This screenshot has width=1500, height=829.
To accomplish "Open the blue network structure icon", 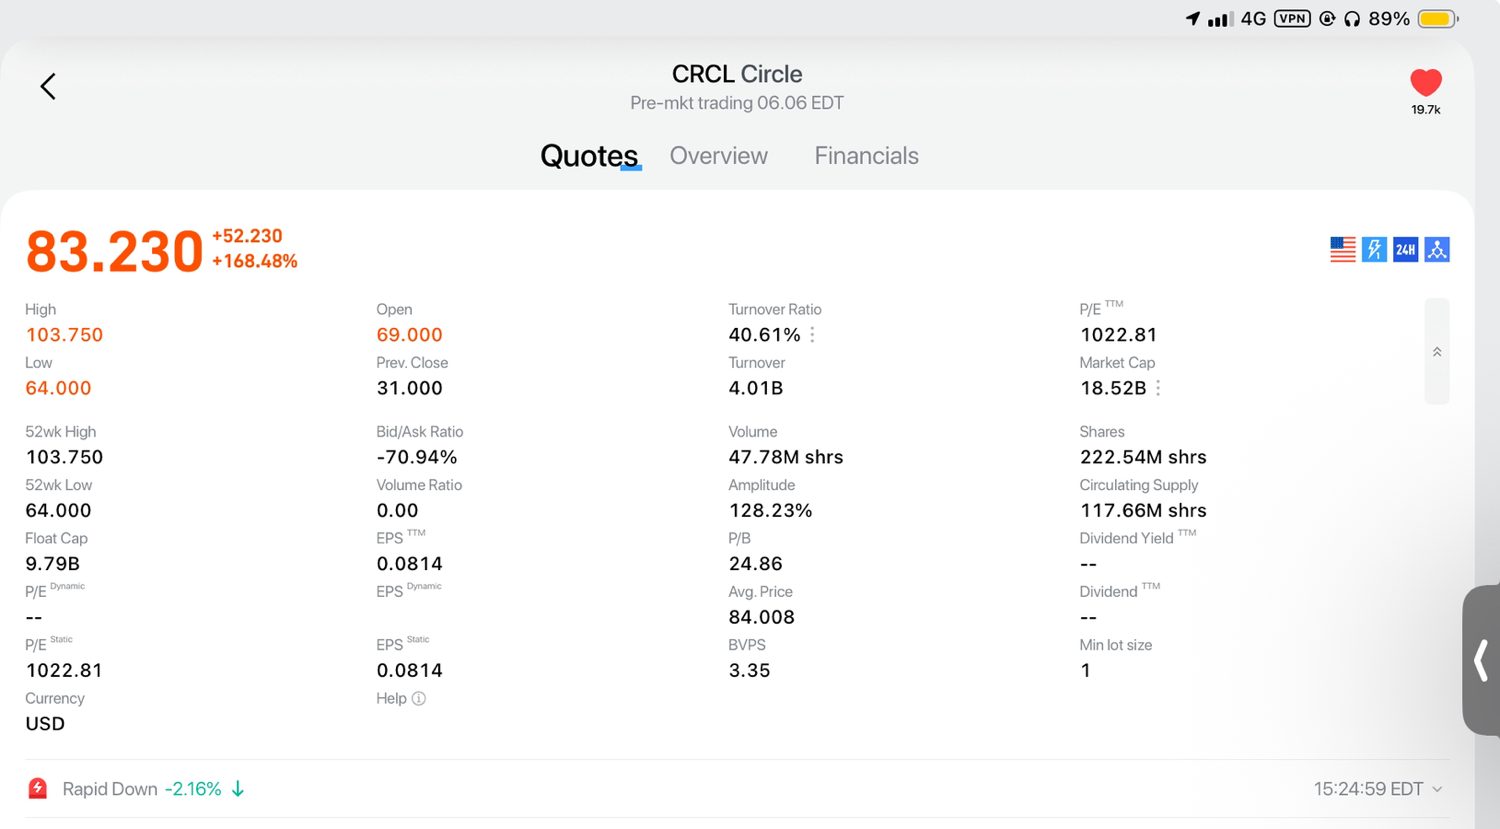I will pos(1437,250).
